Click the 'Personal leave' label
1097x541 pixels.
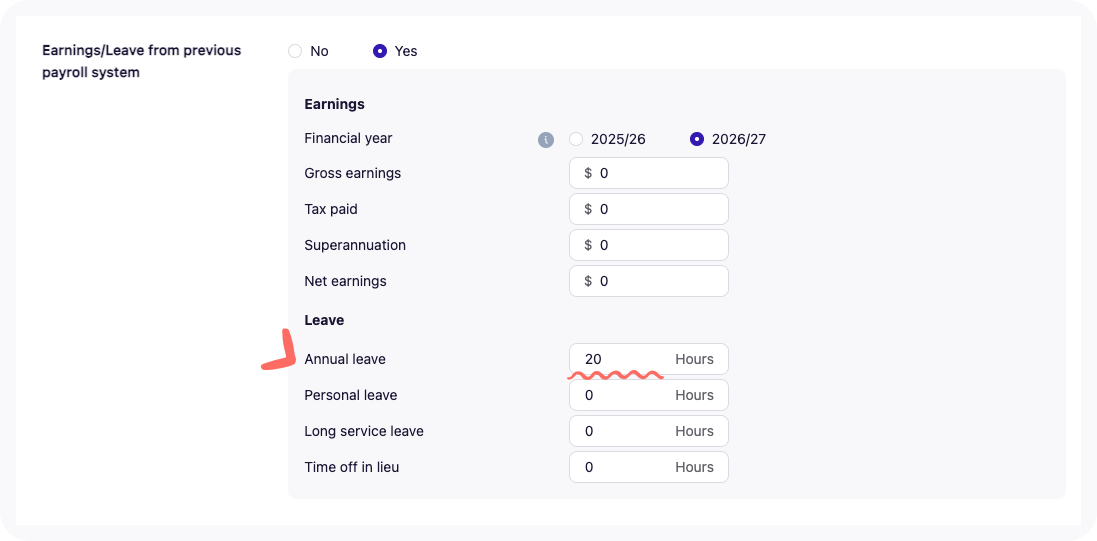click(351, 395)
